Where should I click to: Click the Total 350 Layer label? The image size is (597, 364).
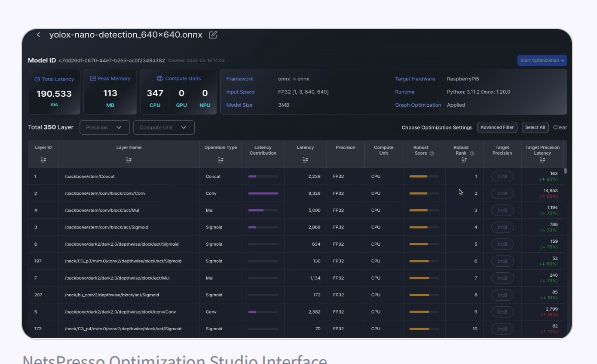[x=50, y=127]
